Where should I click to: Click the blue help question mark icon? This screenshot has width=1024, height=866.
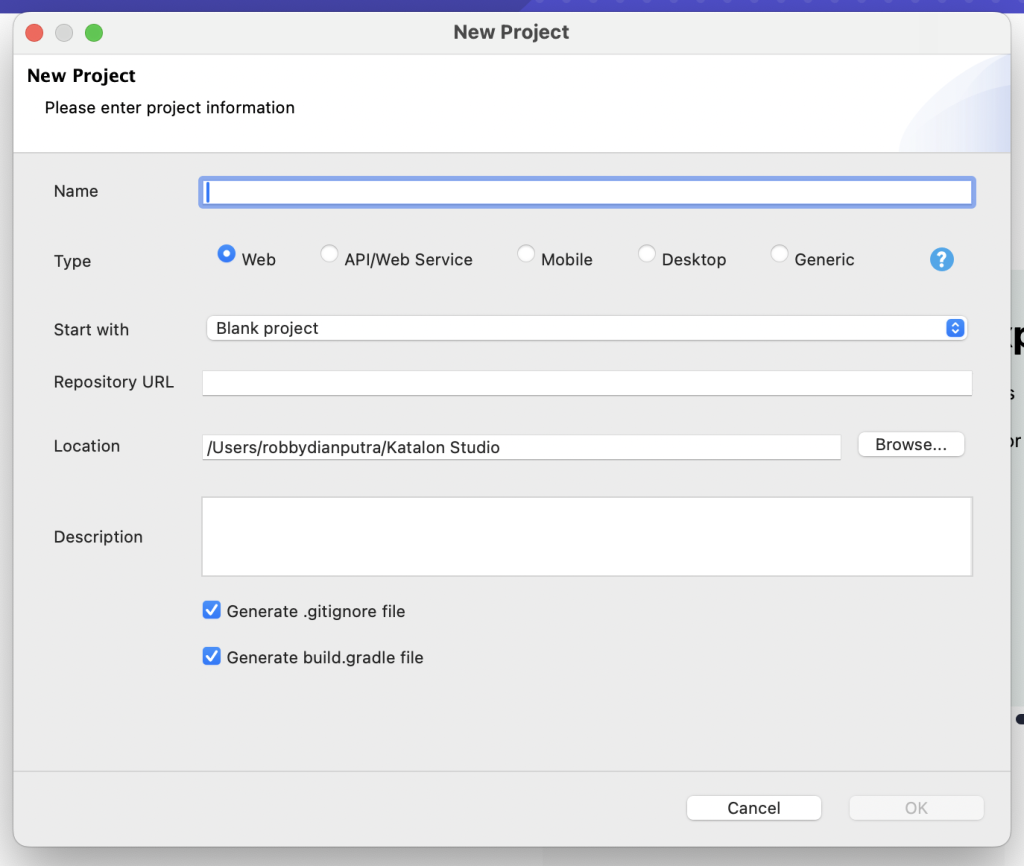(x=941, y=260)
